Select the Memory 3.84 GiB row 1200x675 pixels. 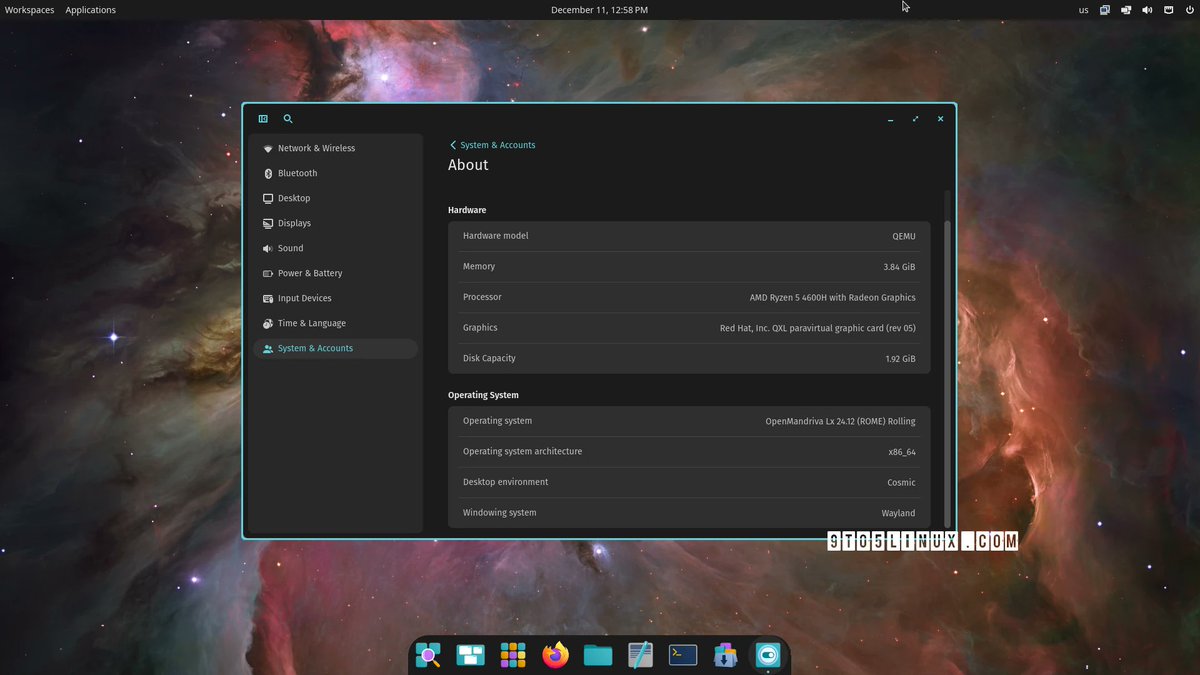pyautogui.click(x=689, y=267)
